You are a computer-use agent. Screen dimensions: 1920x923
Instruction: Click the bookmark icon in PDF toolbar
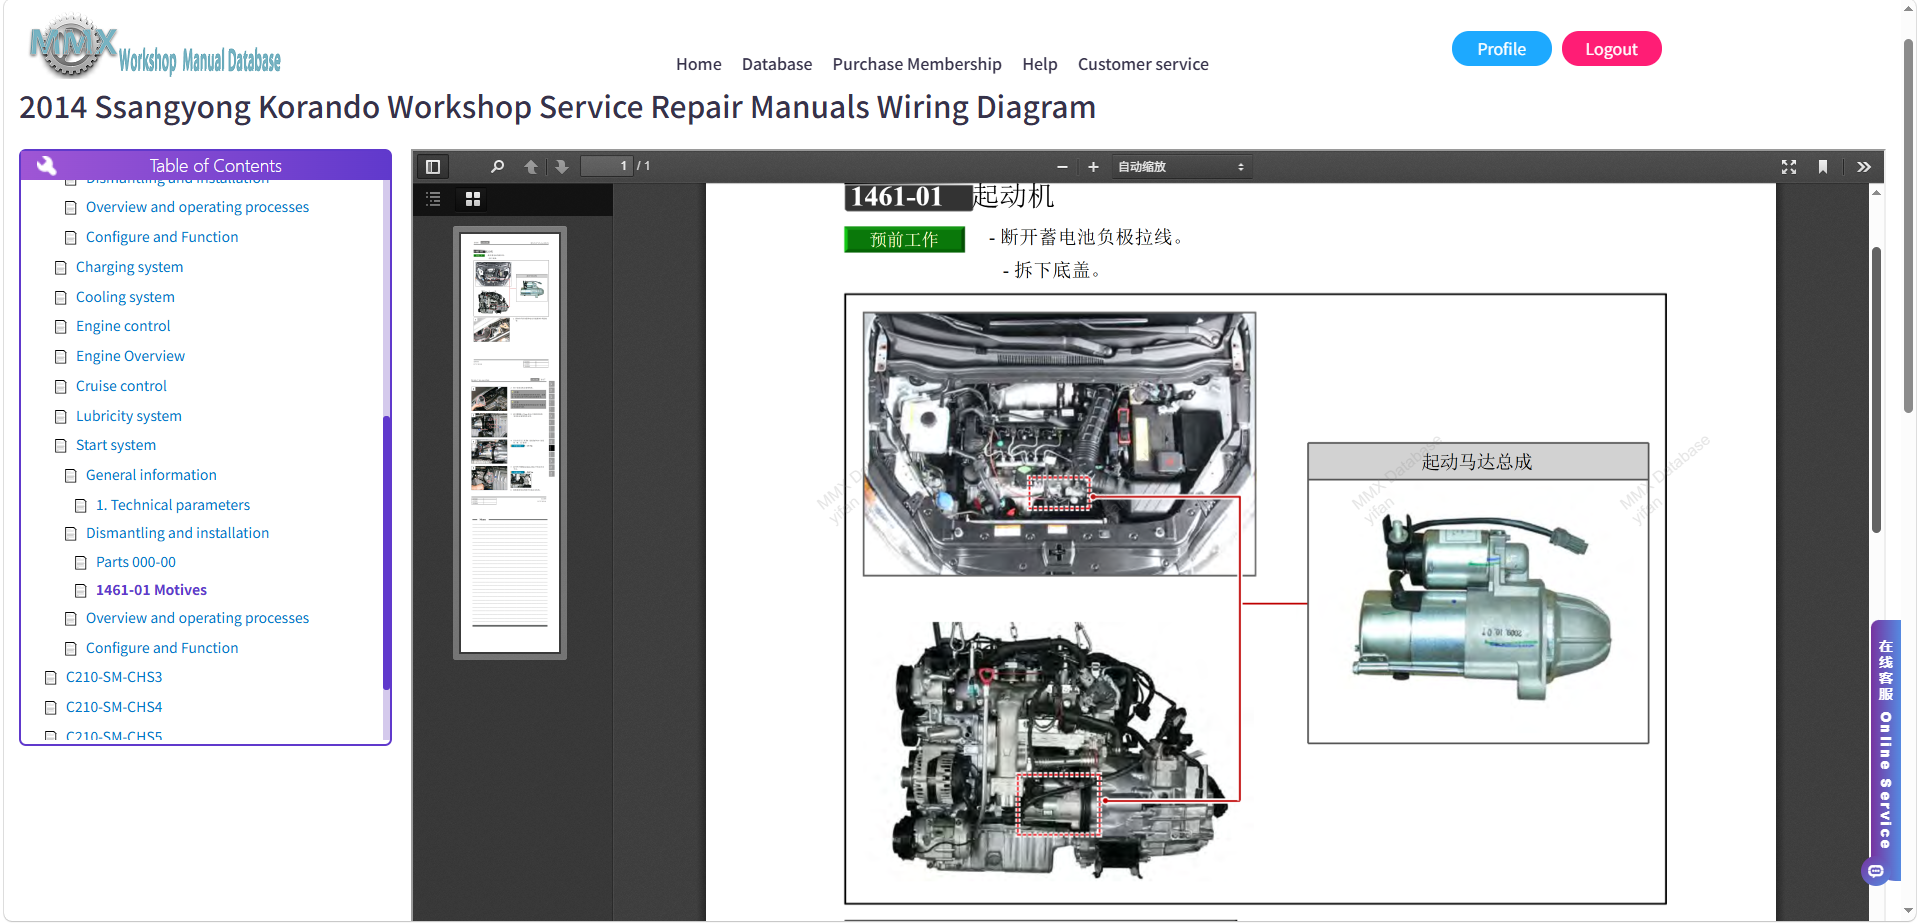[1823, 167]
